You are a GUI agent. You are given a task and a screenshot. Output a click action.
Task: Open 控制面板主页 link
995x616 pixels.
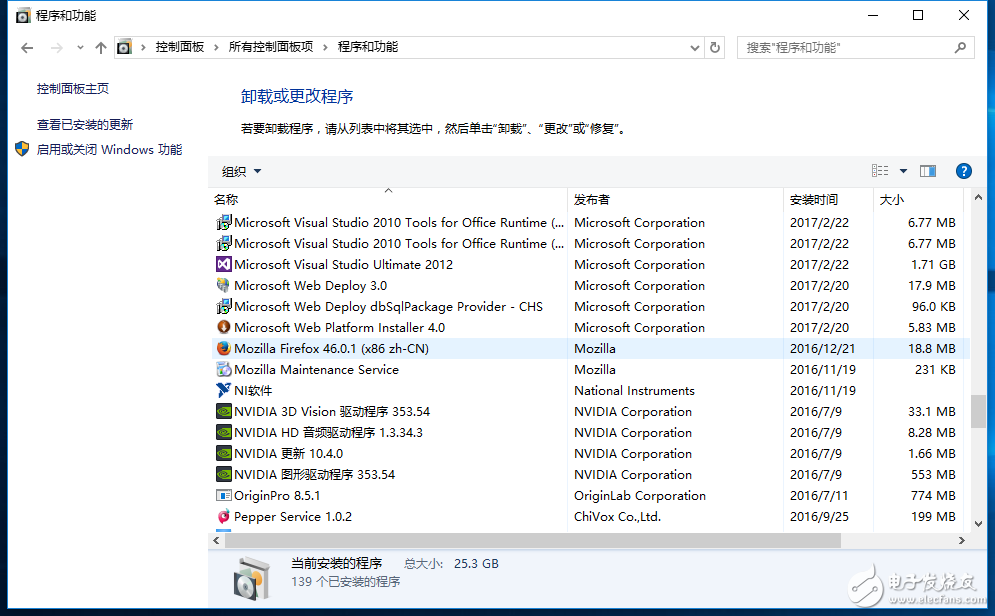pos(73,89)
